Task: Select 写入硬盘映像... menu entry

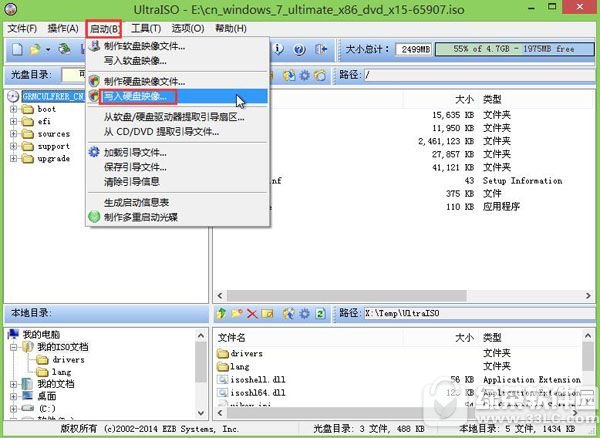Action: click(x=178, y=96)
